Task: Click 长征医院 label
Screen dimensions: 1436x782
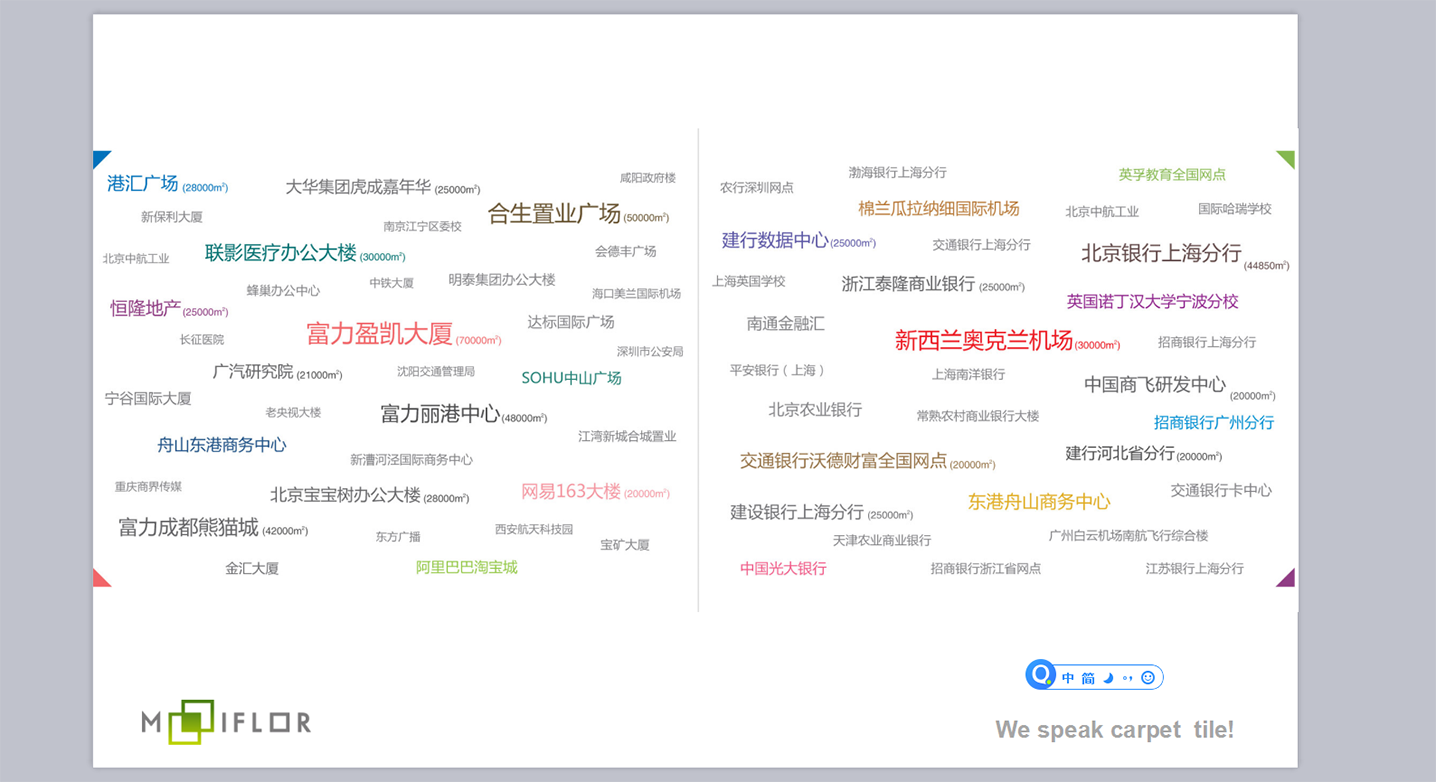Action: [202, 340]
